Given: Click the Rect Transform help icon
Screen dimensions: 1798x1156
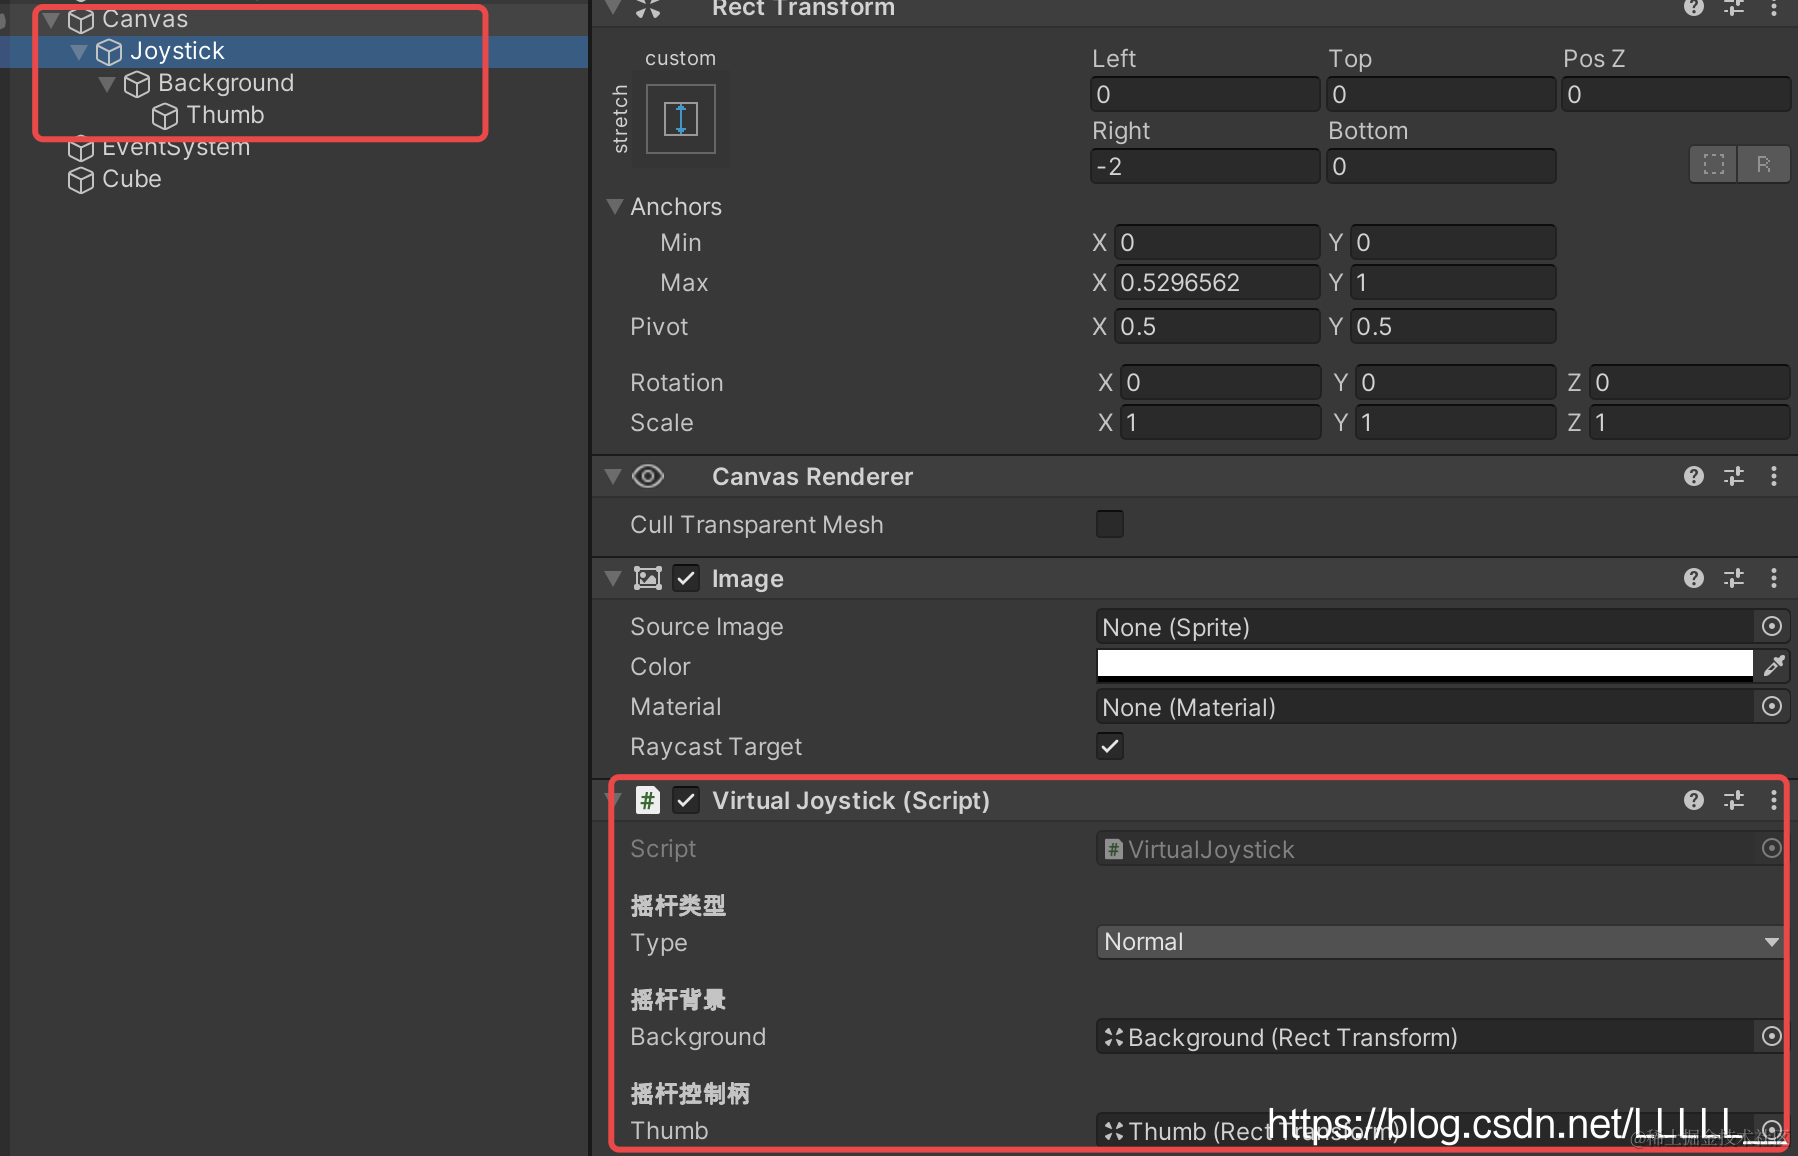Looking at the screenshot, I should 1694,8.
